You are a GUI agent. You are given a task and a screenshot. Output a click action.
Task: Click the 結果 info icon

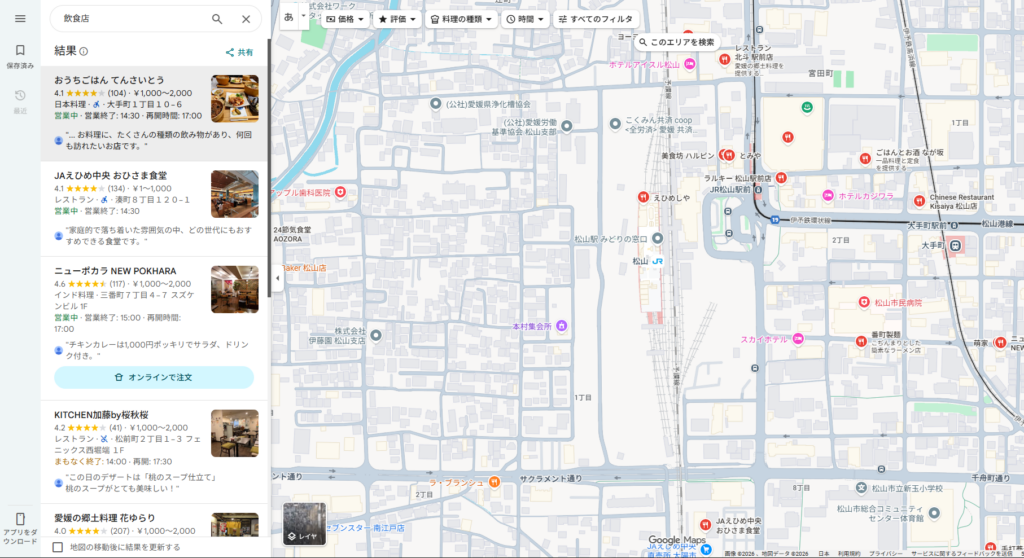point(84,52)
